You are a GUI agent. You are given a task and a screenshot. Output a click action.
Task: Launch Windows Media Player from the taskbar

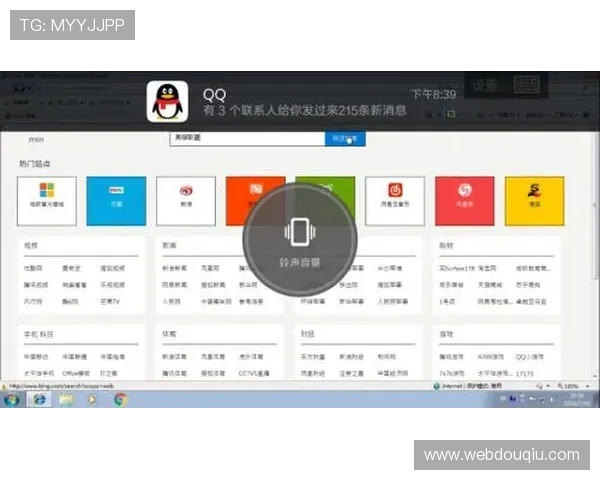[x=92, y=400]
